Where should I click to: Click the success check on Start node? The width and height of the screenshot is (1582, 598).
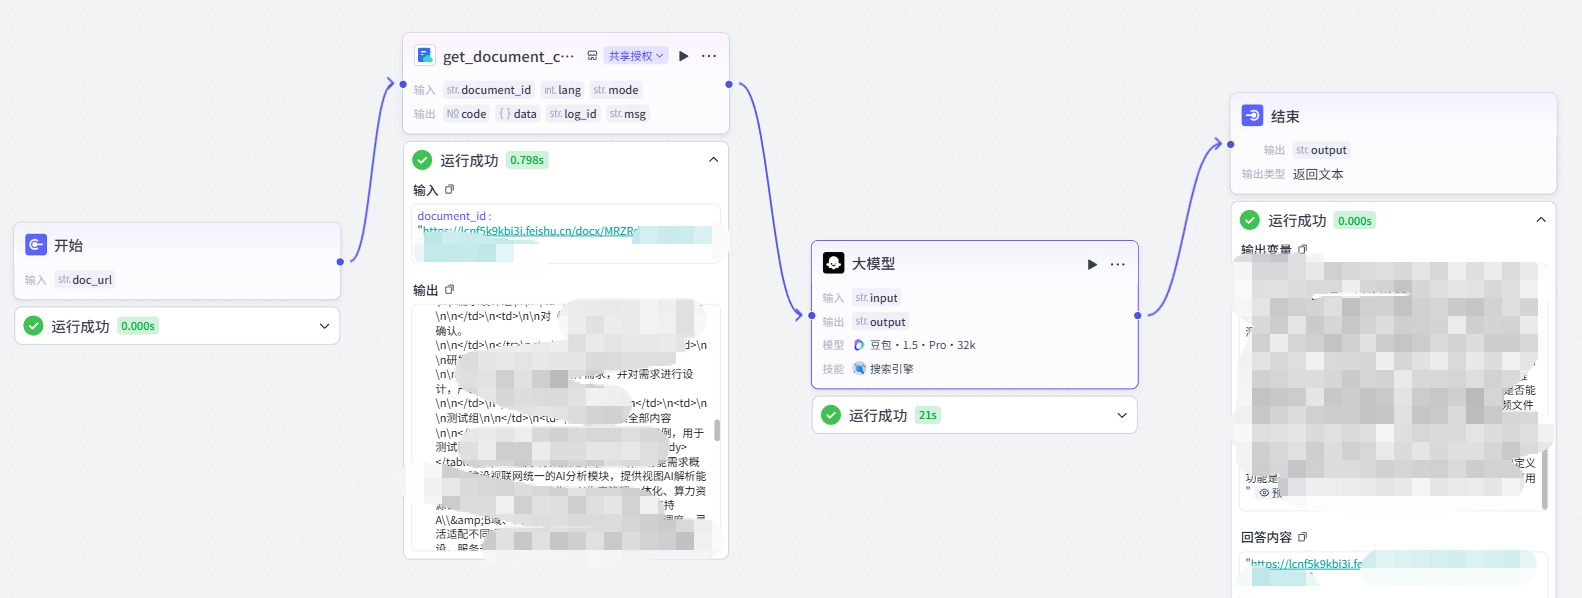(33, 326)
